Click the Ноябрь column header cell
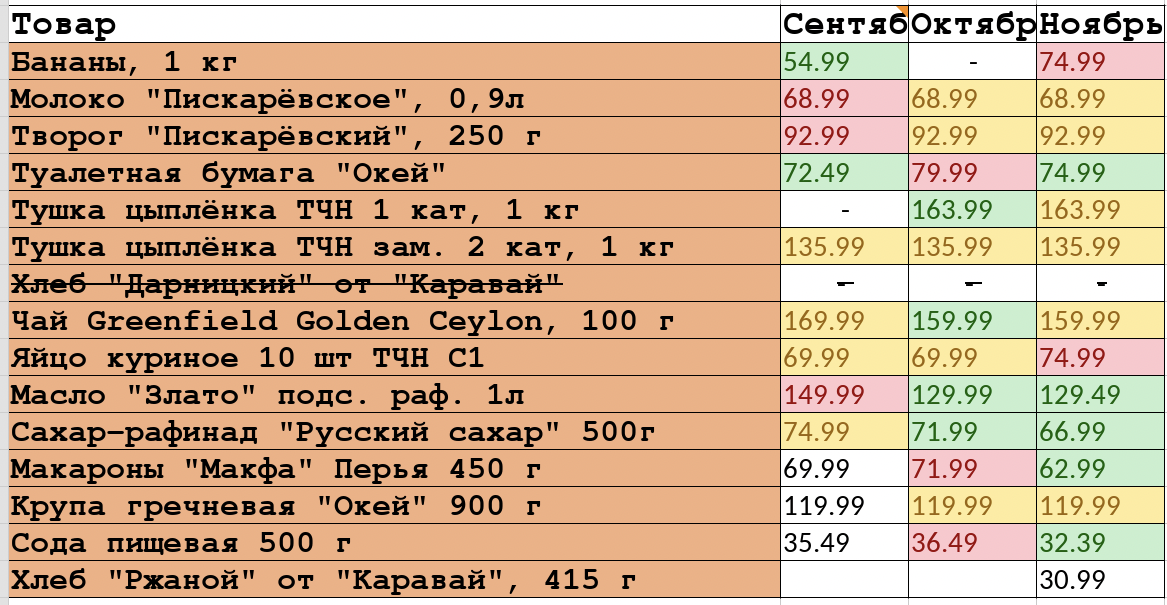1167x605 pixels. pyautogui.click(x=1101, y=25)
